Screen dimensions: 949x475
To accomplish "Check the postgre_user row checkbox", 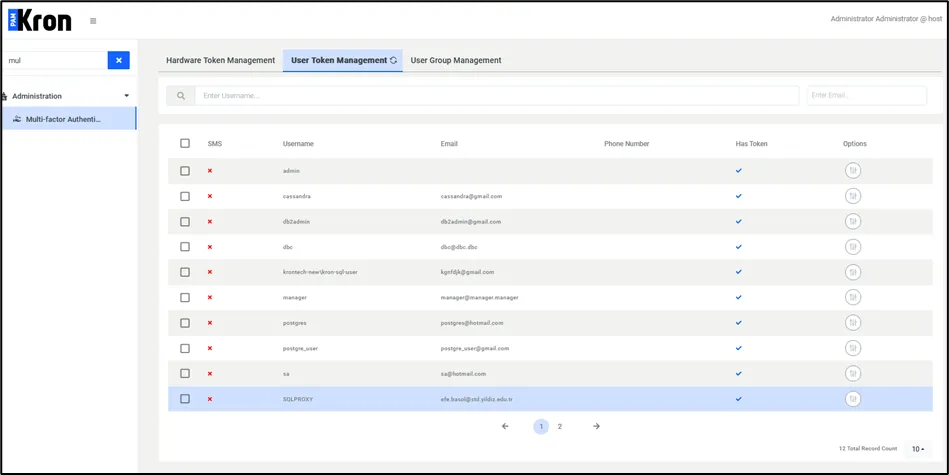I will [x=185, y=349].
